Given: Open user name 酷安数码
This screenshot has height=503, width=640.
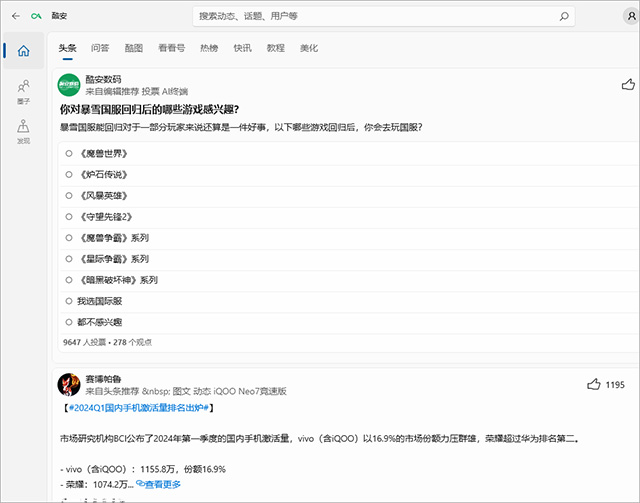Looking at the screenshot, I should click(x=103, y=79).
